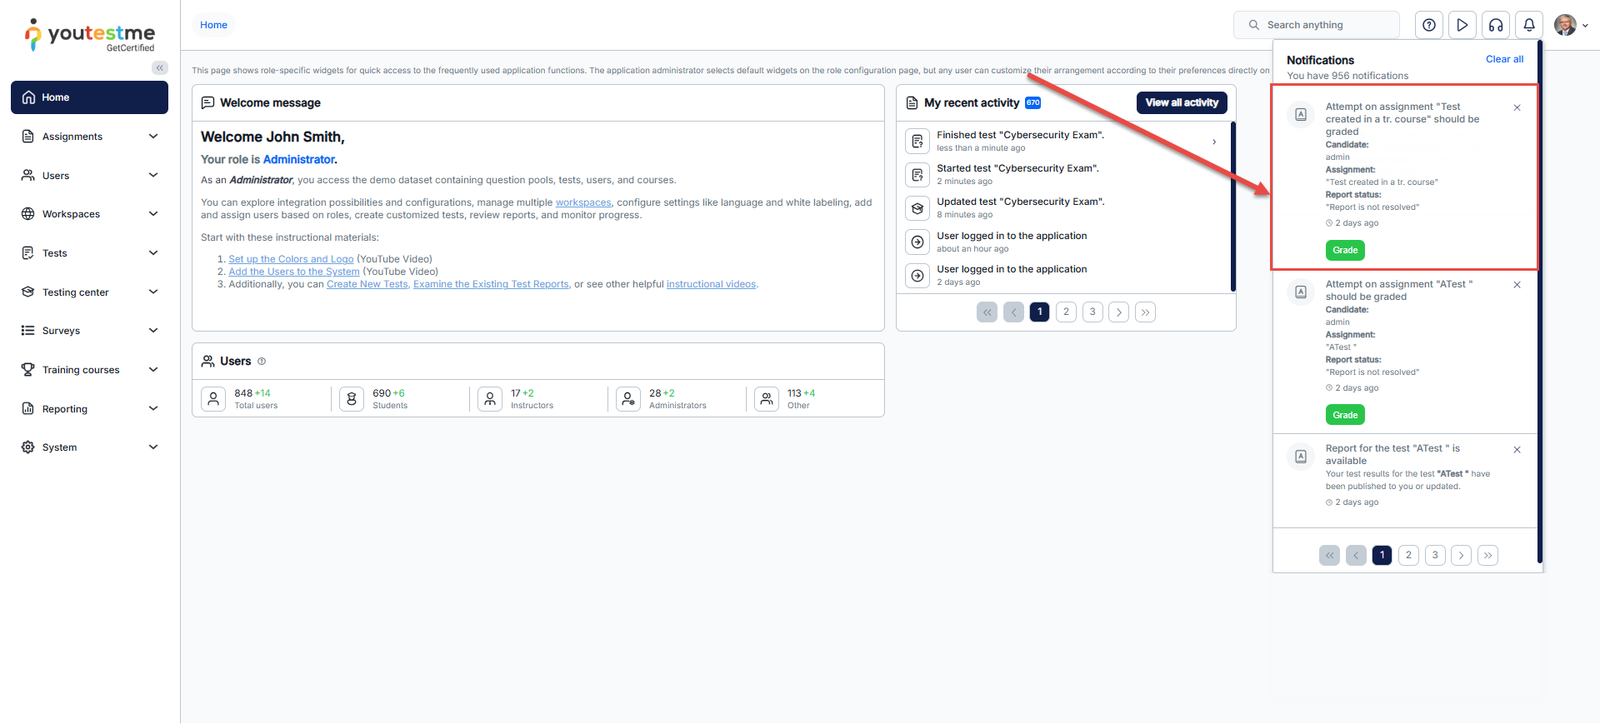1600x724 pixels.
Task: Click the Administrator role link
Action: [299, 160]
